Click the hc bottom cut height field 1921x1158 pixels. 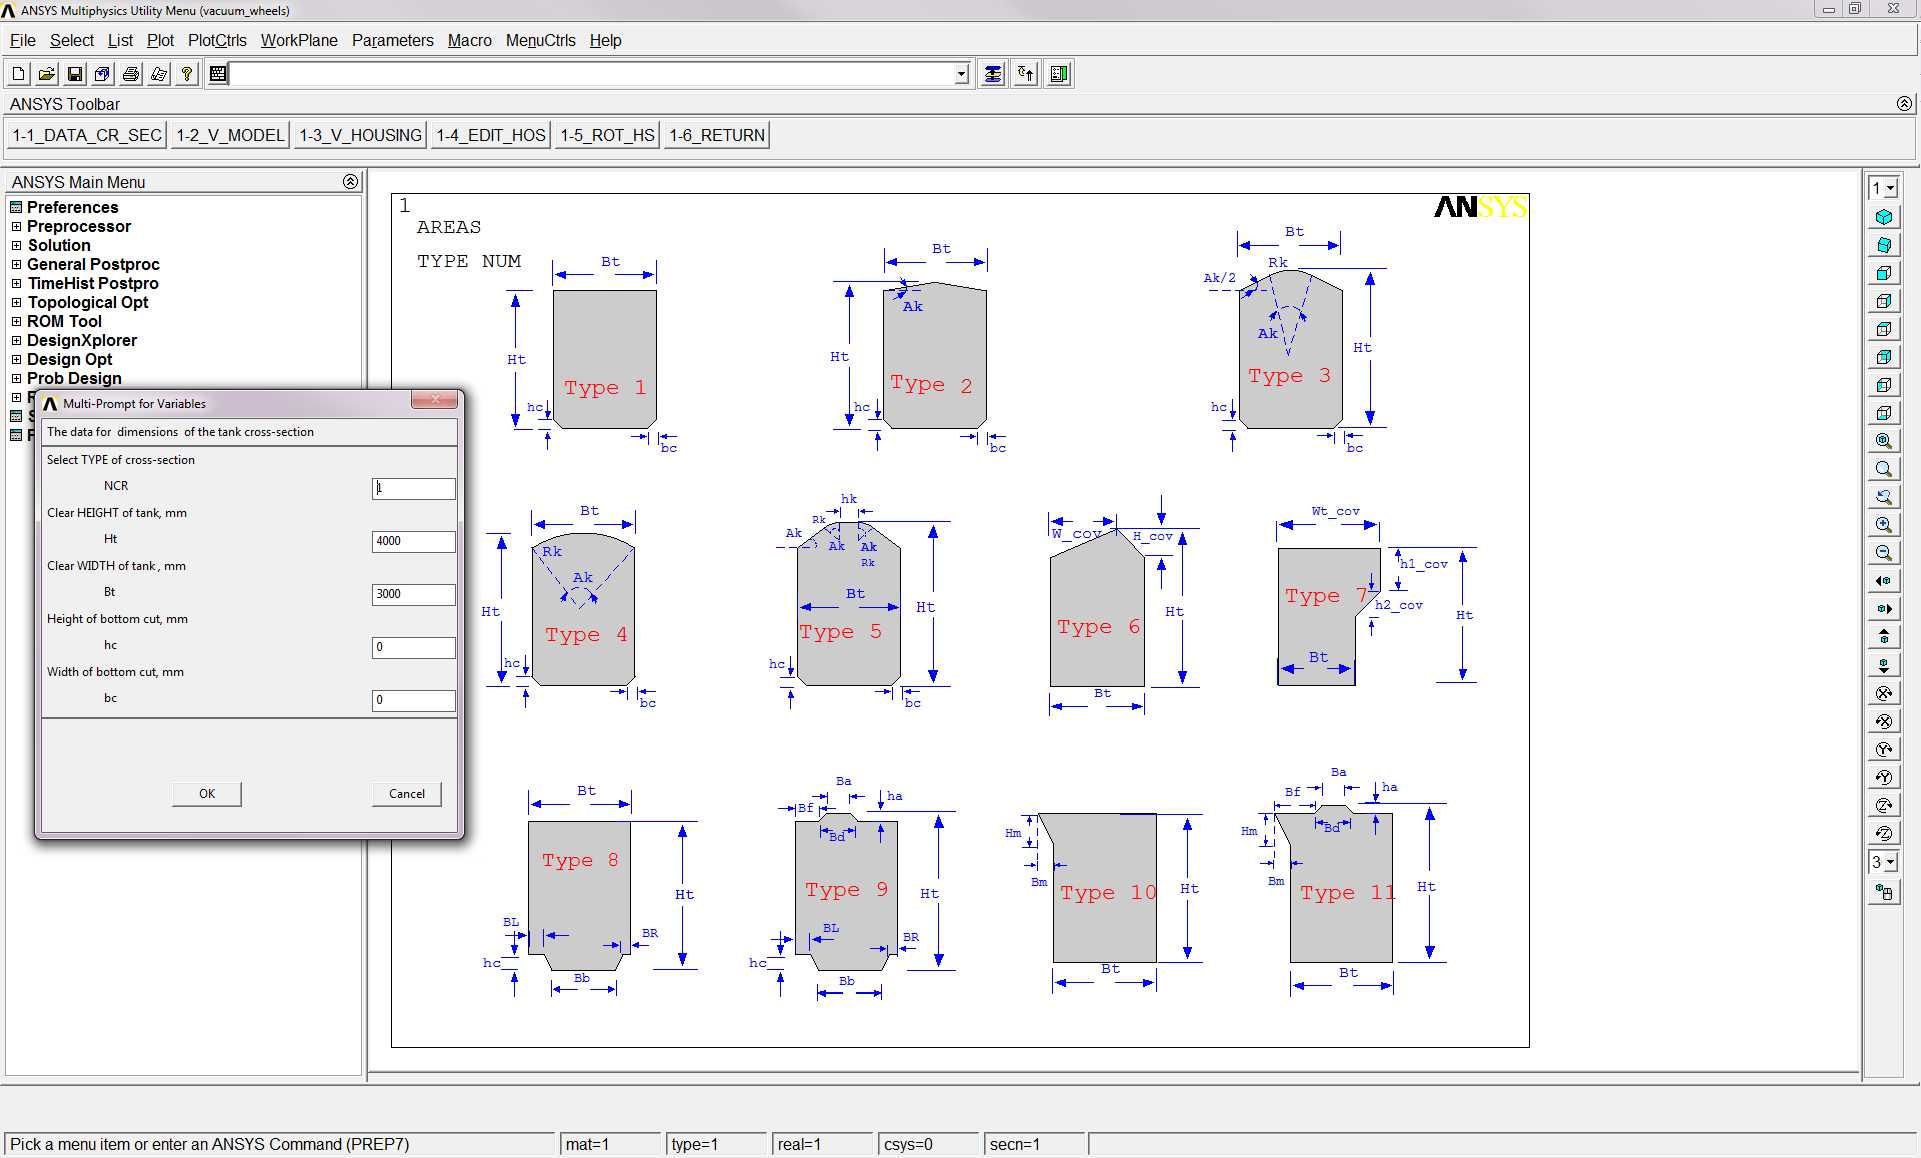tap(414, 647)
